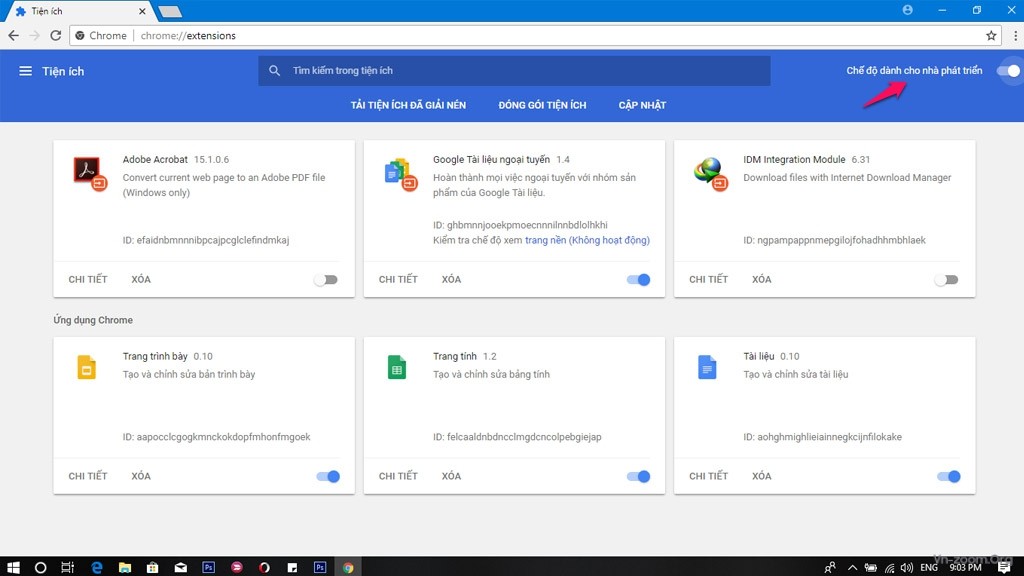Open the Tiện ích hamburger menu
Image resolution: width=1024 pixels, height=576 pixels.
25,71
